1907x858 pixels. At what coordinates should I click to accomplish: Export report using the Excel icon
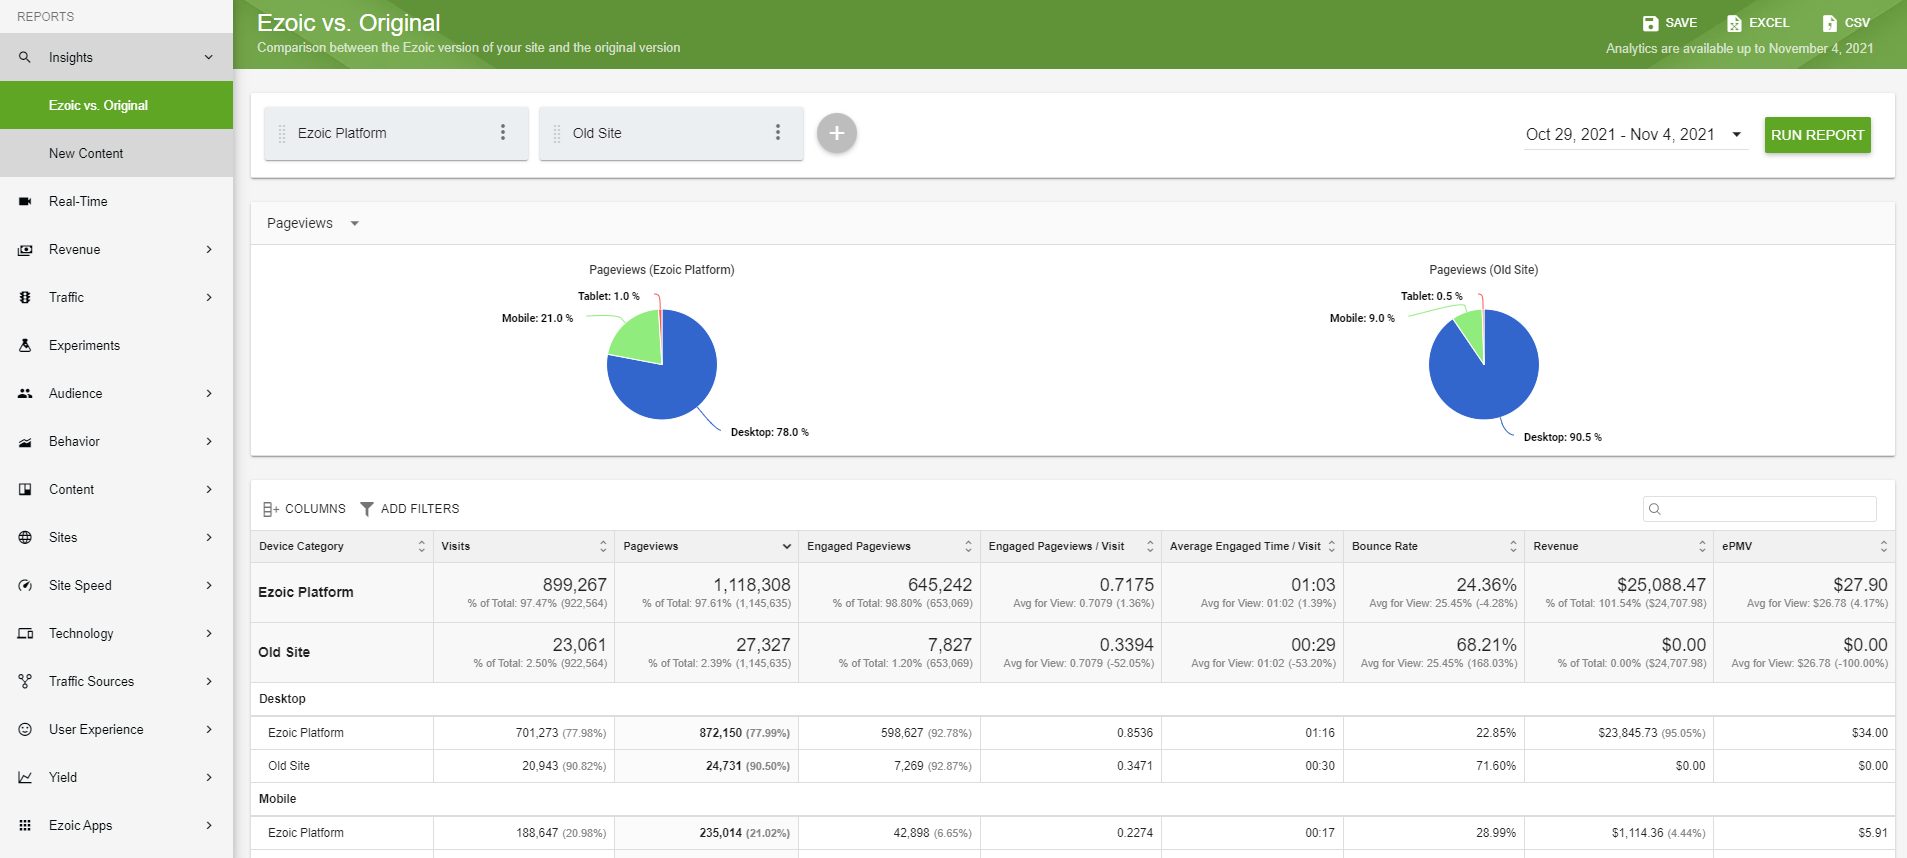(x=1734, y=23)
